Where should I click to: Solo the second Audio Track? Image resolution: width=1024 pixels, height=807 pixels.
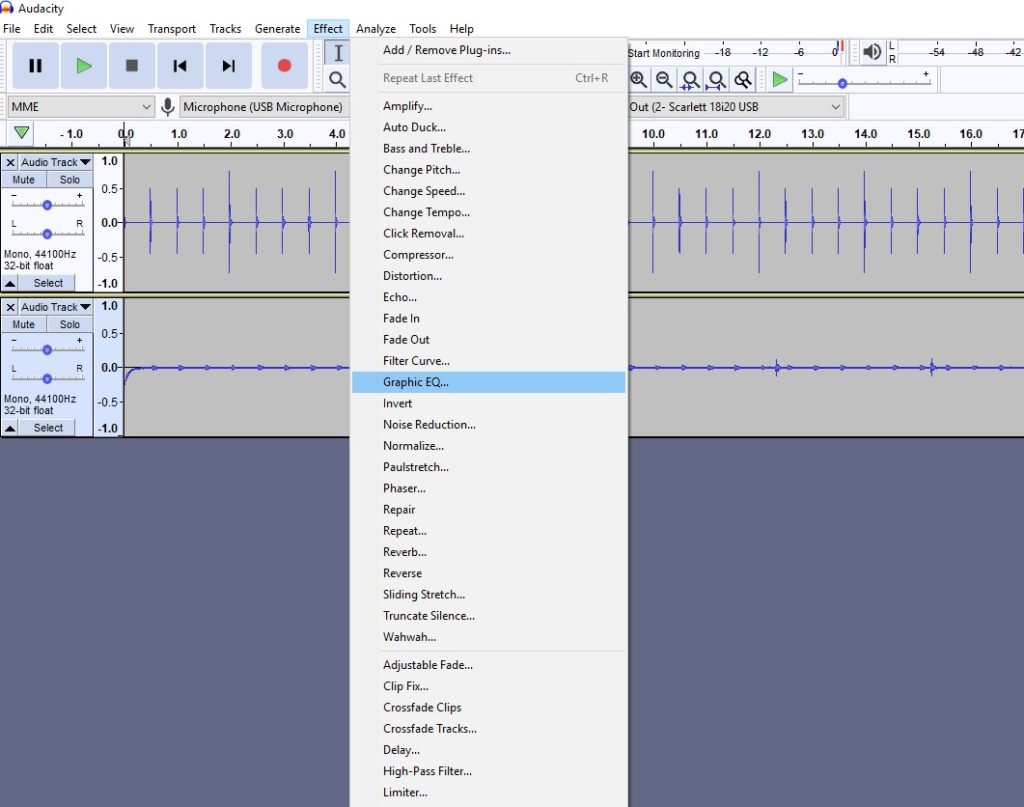point(68,324)
